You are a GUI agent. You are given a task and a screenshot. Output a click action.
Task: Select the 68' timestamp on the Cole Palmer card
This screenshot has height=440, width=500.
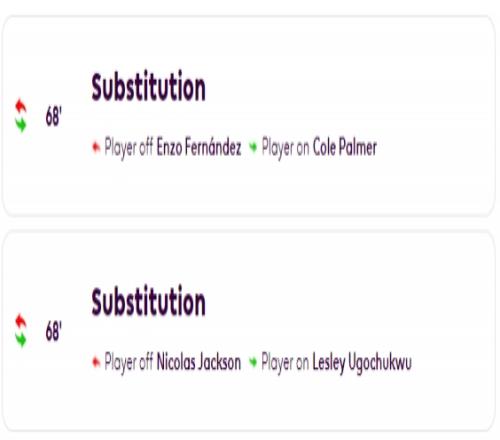(x=54, y=117)
